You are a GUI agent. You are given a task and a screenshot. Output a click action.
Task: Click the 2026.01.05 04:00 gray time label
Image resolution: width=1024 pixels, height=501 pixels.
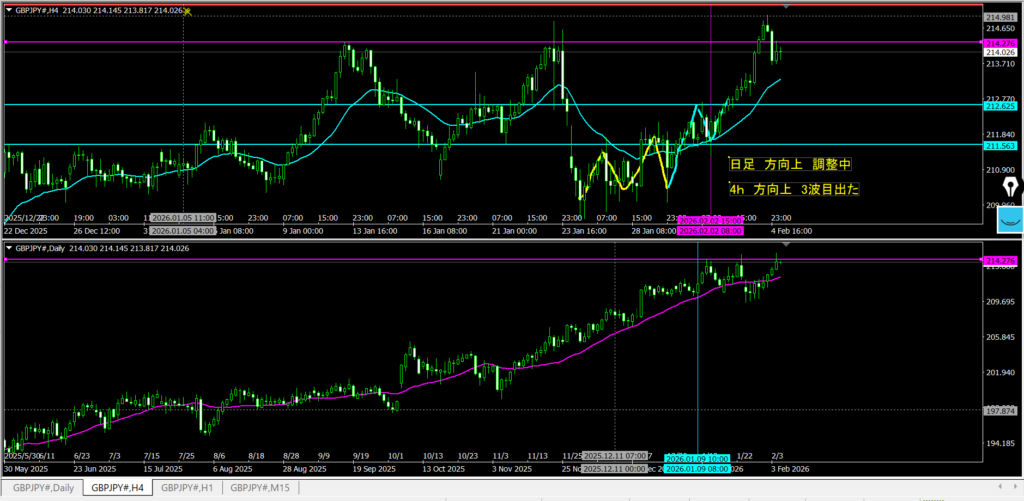pyautogui.click(x=176, y=231)
